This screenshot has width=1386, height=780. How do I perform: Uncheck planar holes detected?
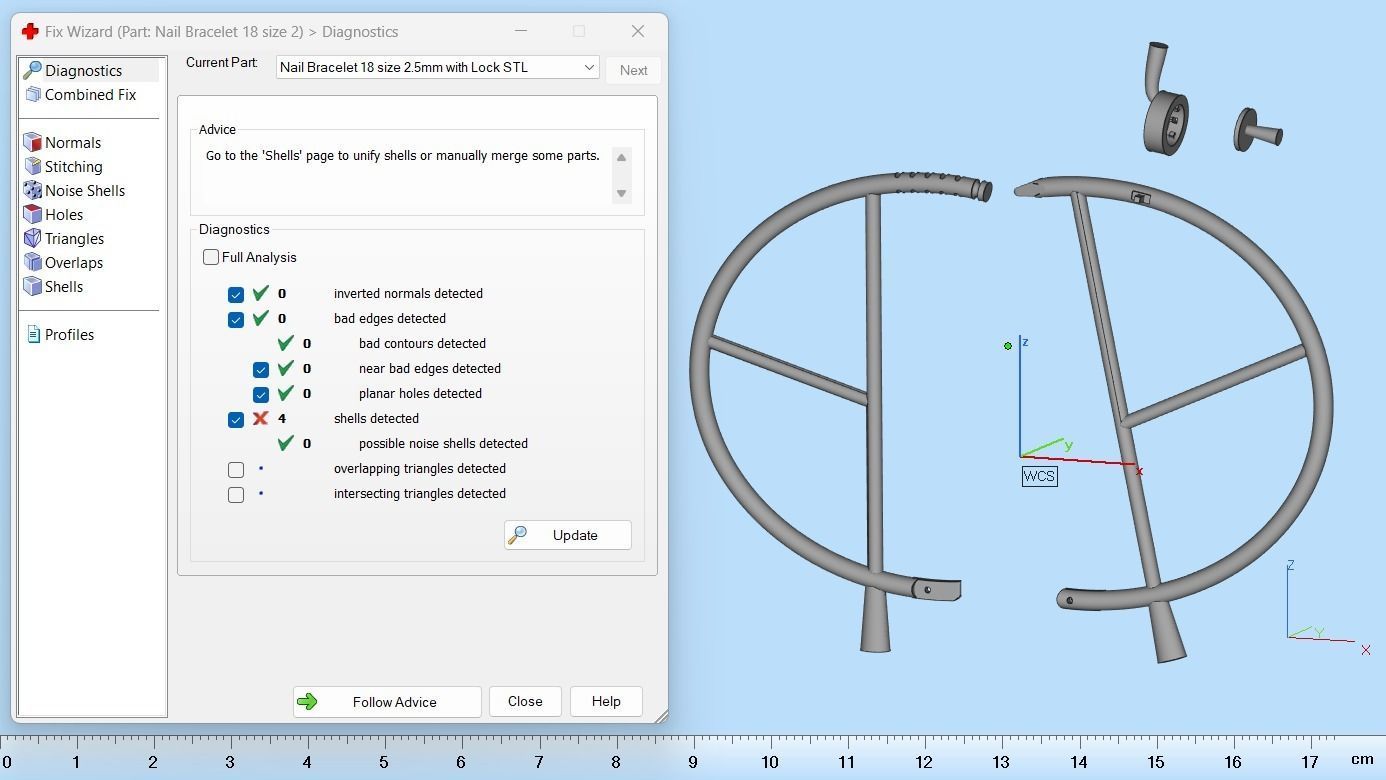pos(261,394)
